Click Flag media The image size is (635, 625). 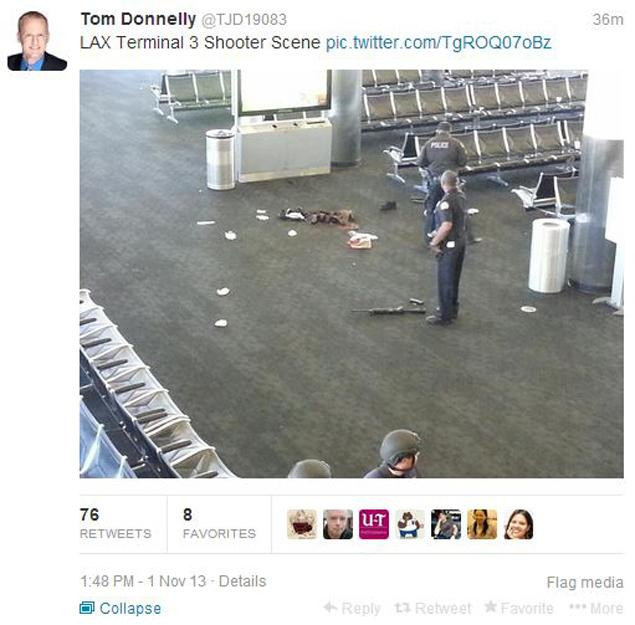pos(585,582)
